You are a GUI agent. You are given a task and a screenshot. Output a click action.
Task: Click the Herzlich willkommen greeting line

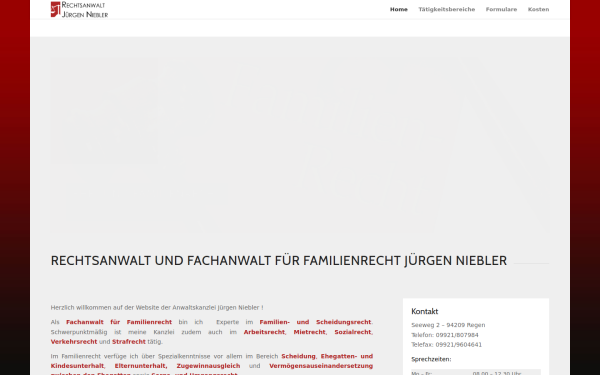tap(157, 308)
